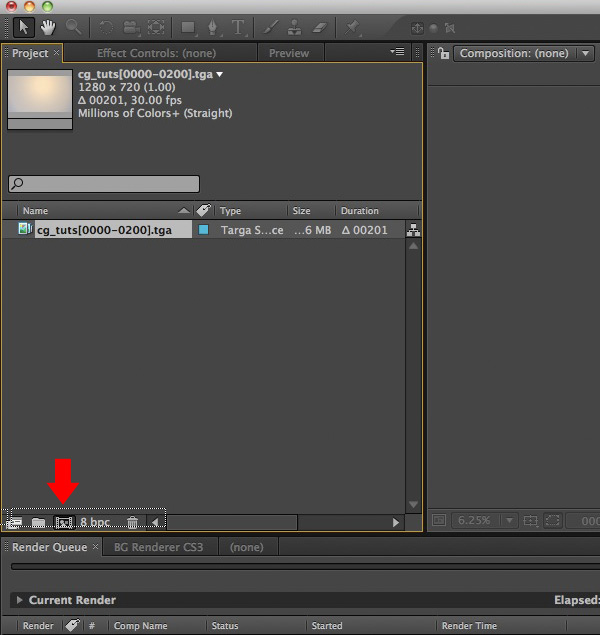Click the project list scroll up arrow

(413, 245)
